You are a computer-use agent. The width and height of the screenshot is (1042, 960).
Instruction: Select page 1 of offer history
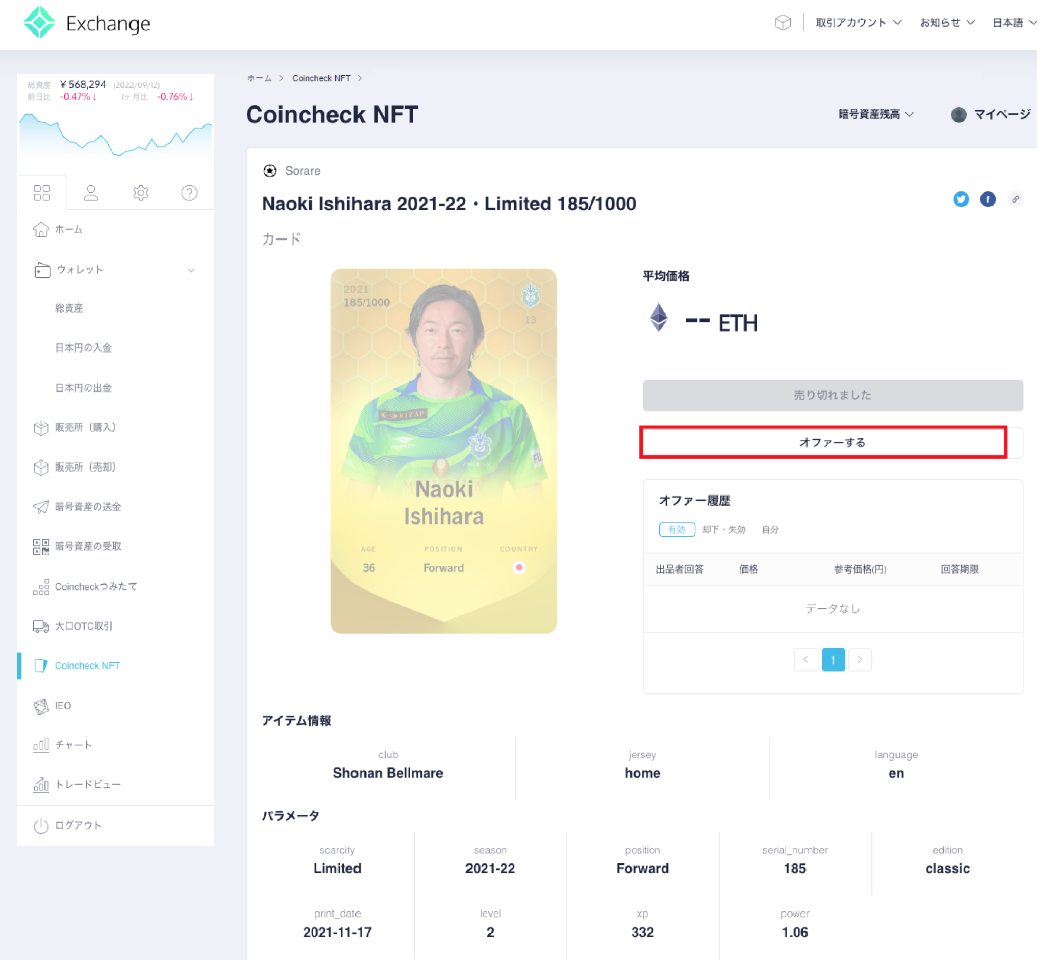coord(833,660)
